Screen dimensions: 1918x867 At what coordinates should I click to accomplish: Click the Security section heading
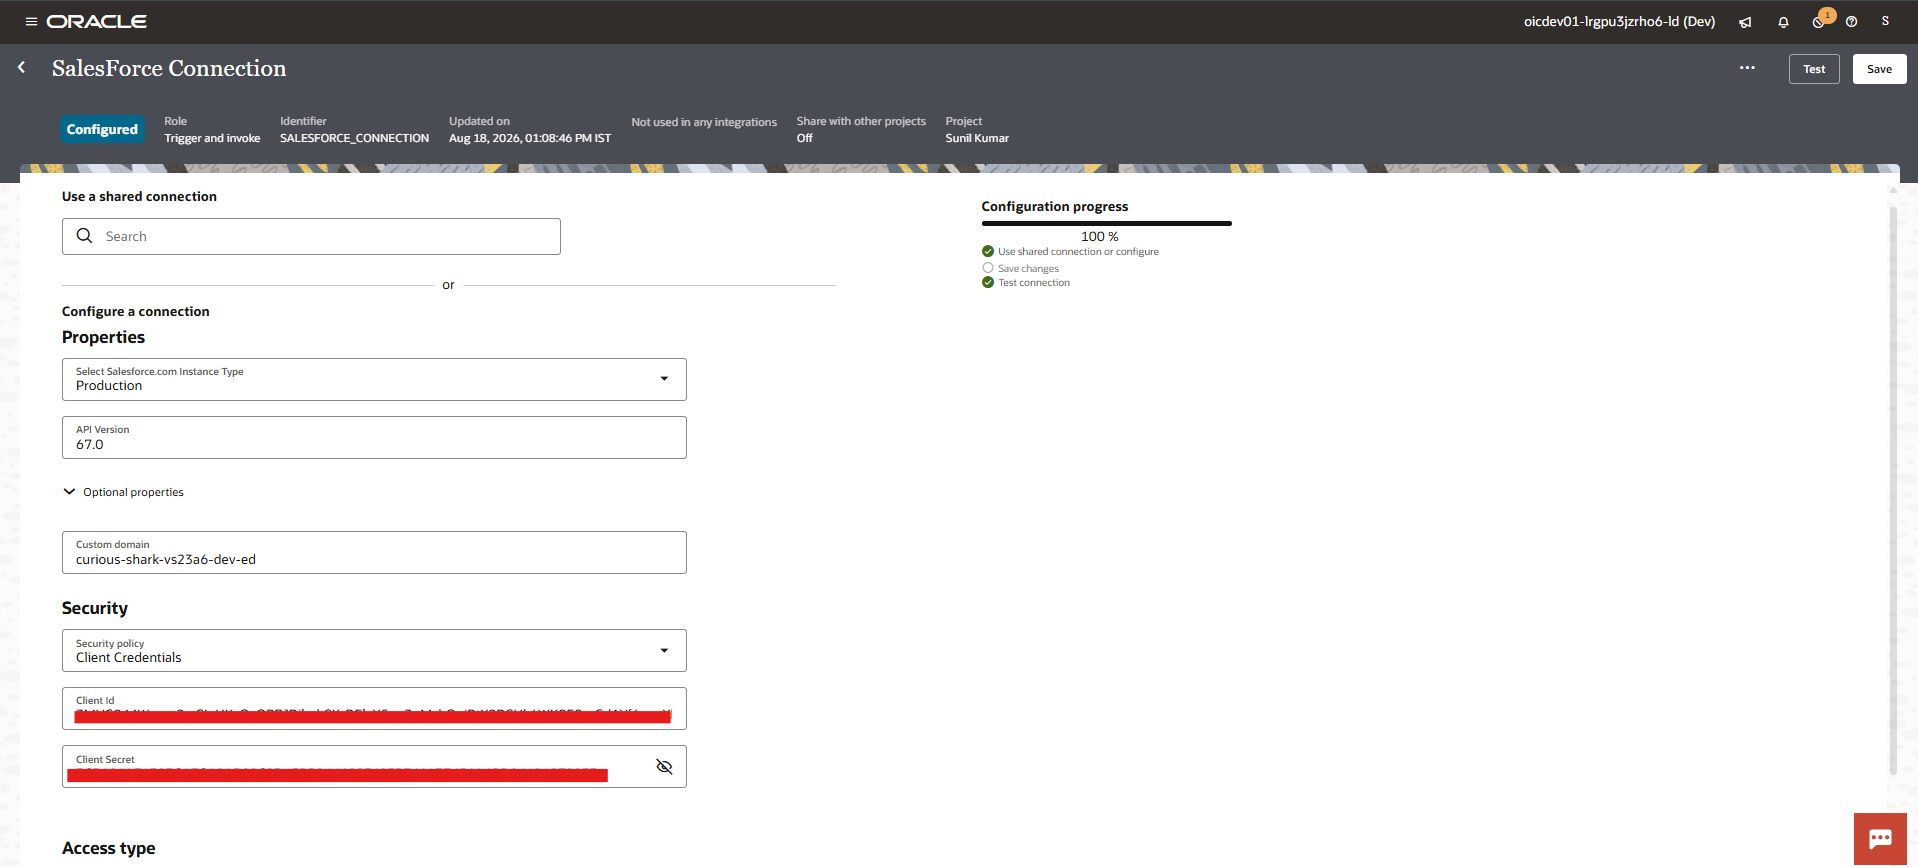95,608
